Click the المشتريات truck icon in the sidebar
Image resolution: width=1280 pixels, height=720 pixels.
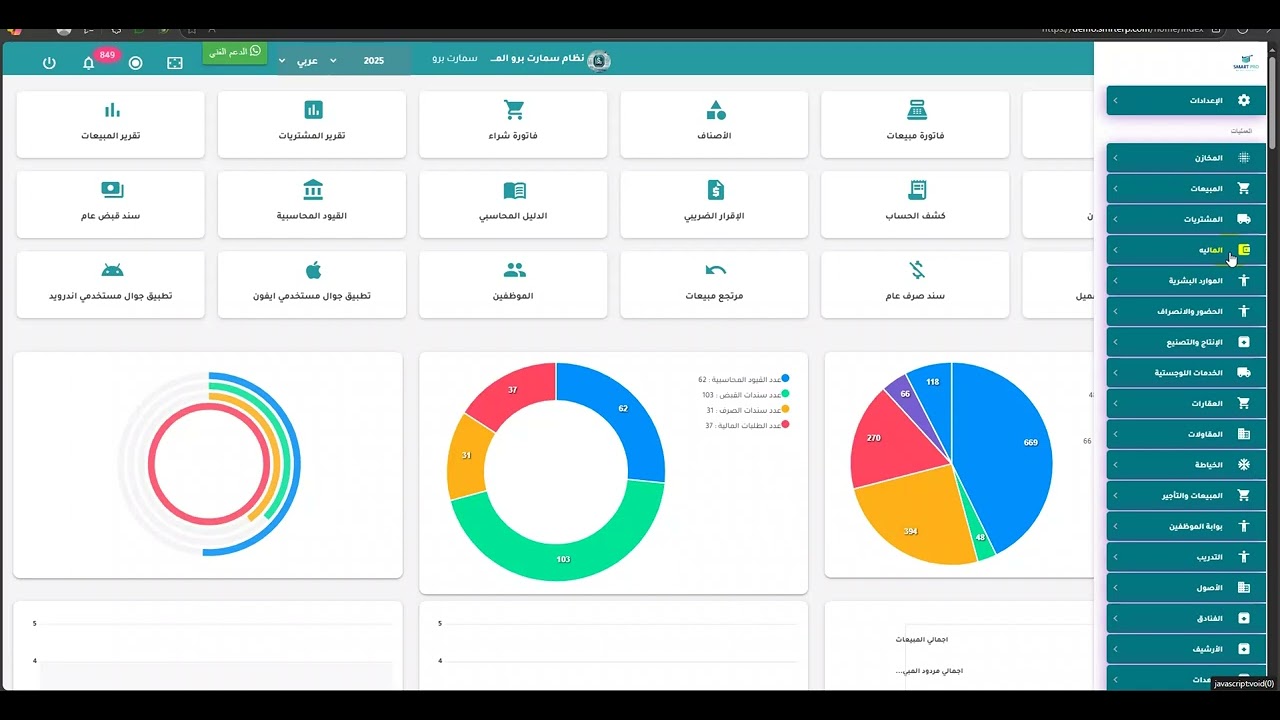pos(1244,219)
